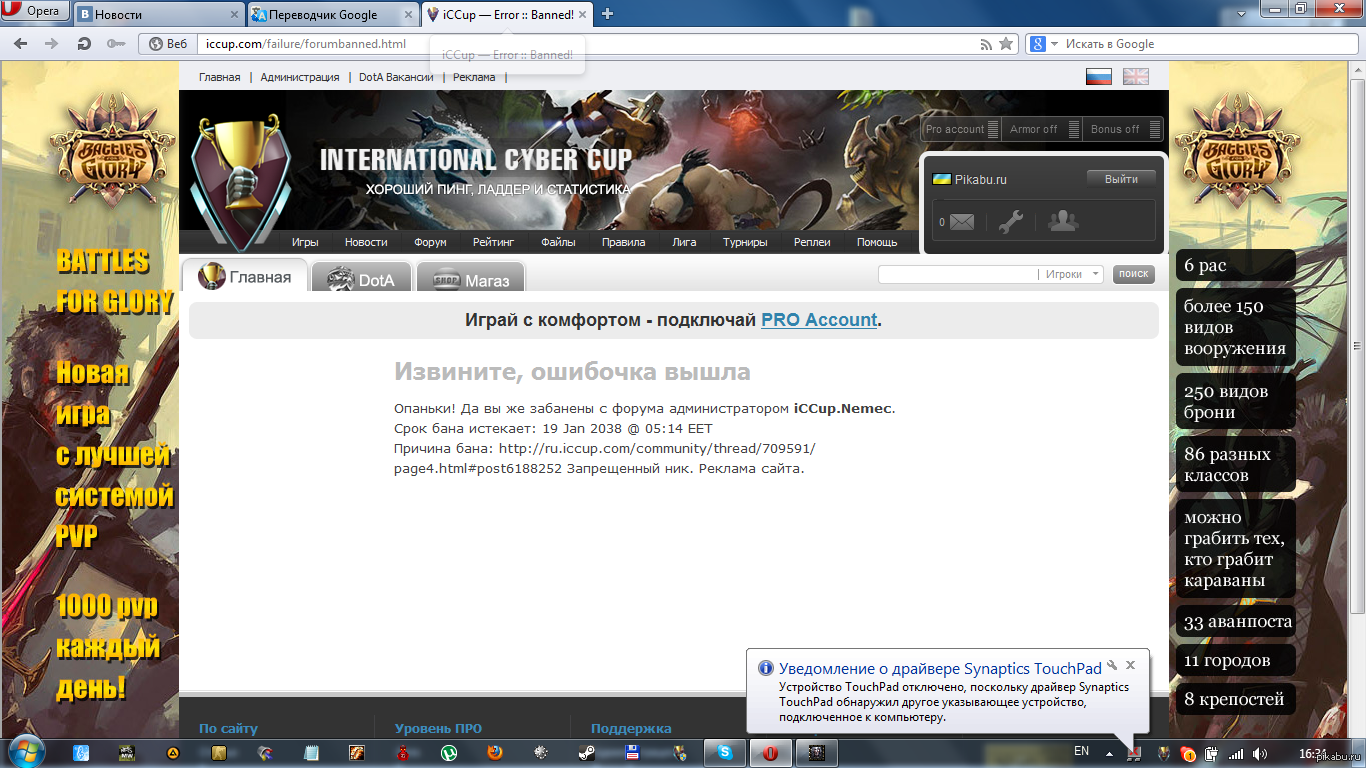
Task: Select the Главная site tab
Action: click(245, 277)
